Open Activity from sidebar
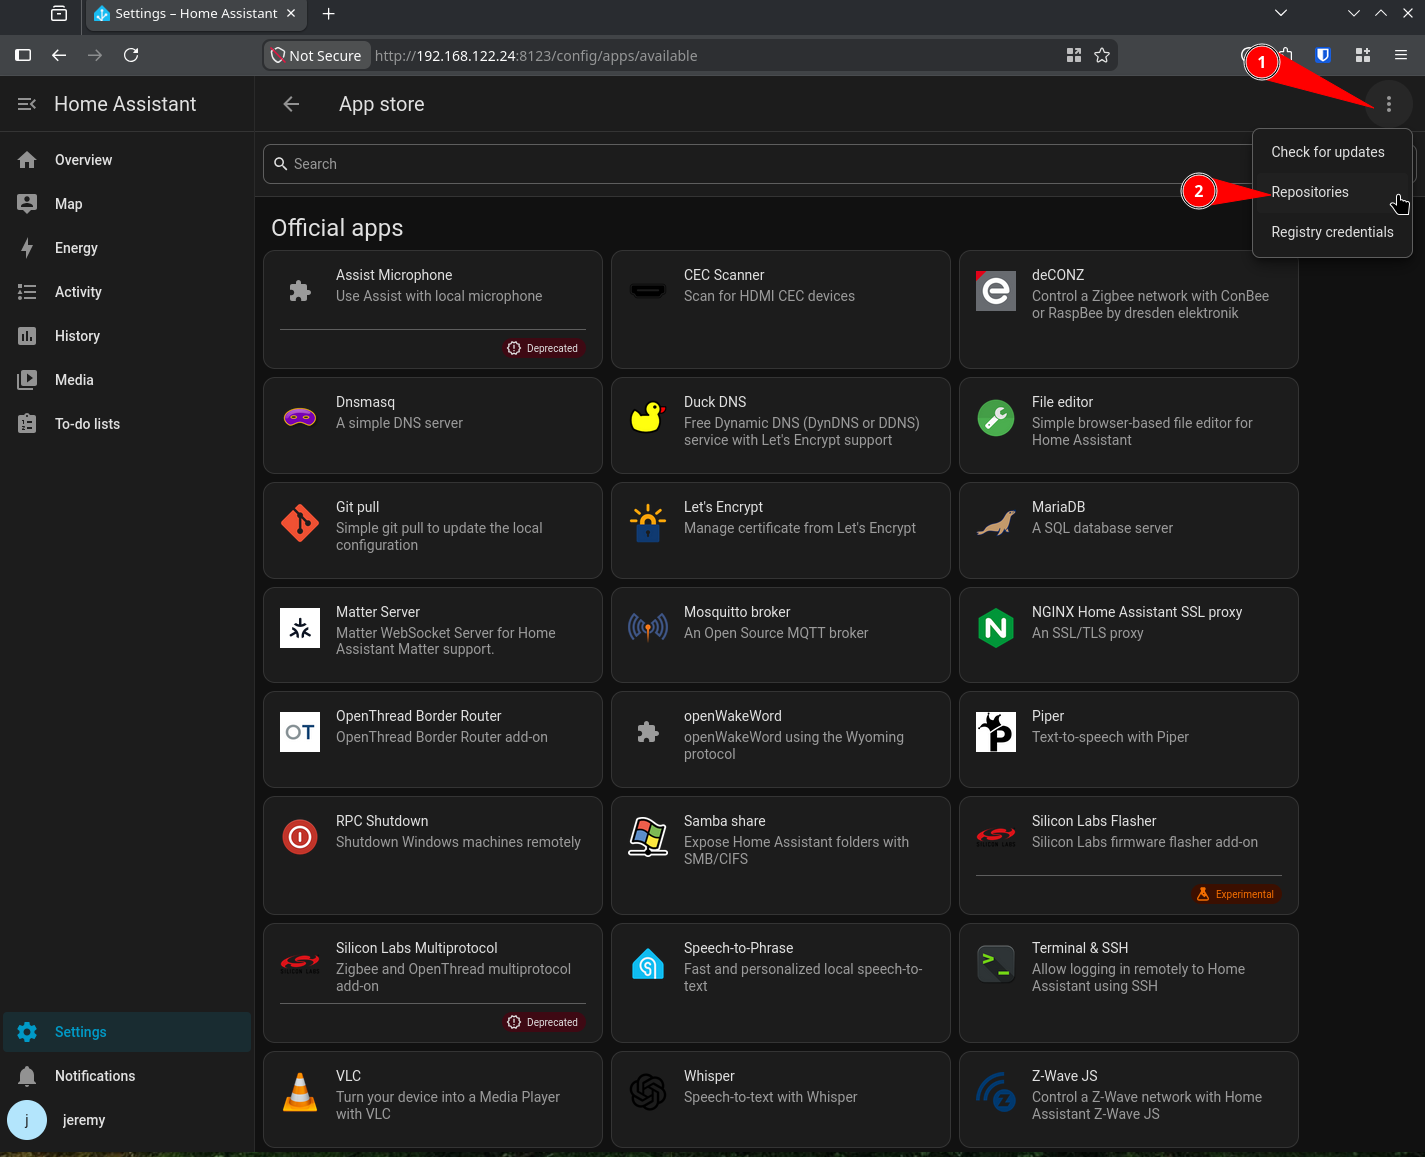The width and height of the screenshot is (1425, 1157). pos(126,292)
